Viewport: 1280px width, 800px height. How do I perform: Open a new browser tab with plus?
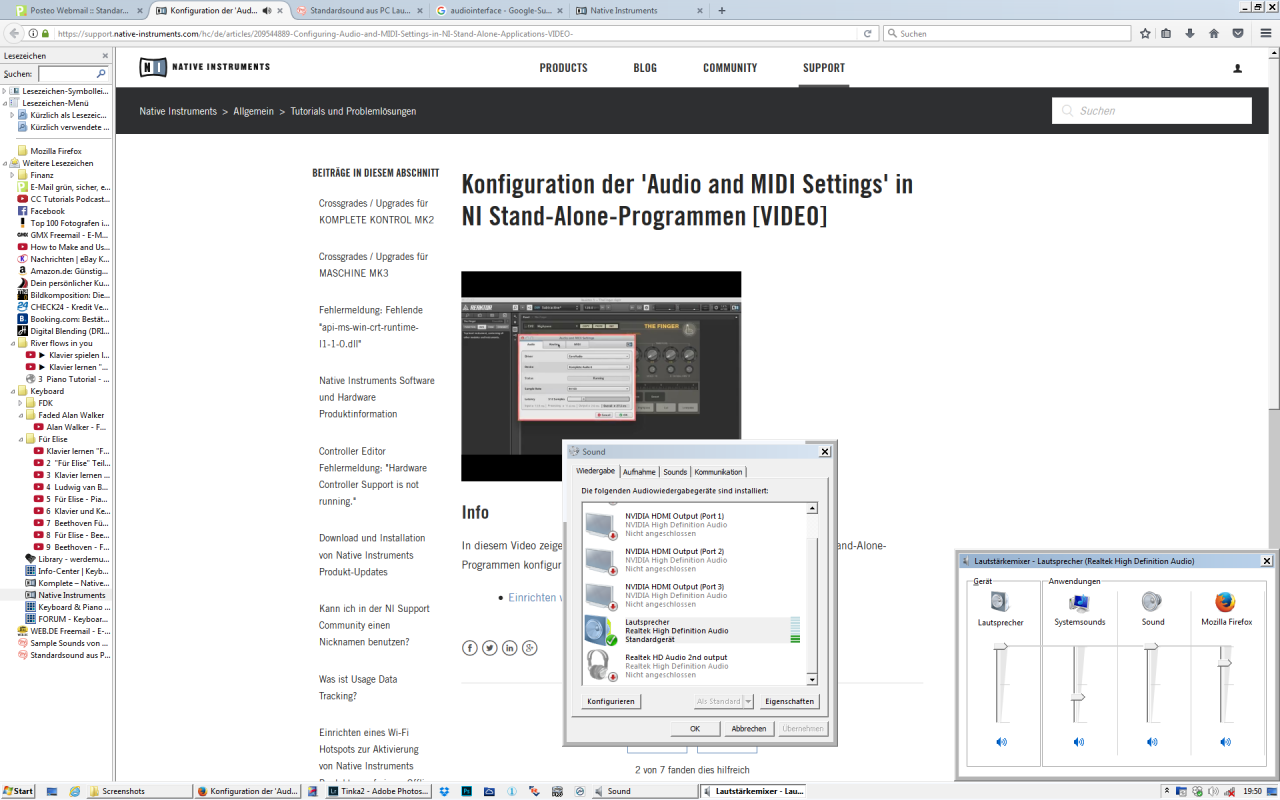coord(722,10)
